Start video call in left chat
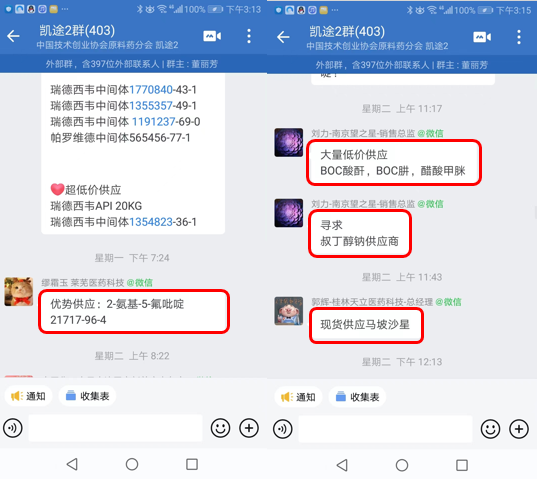 (212, 36)
